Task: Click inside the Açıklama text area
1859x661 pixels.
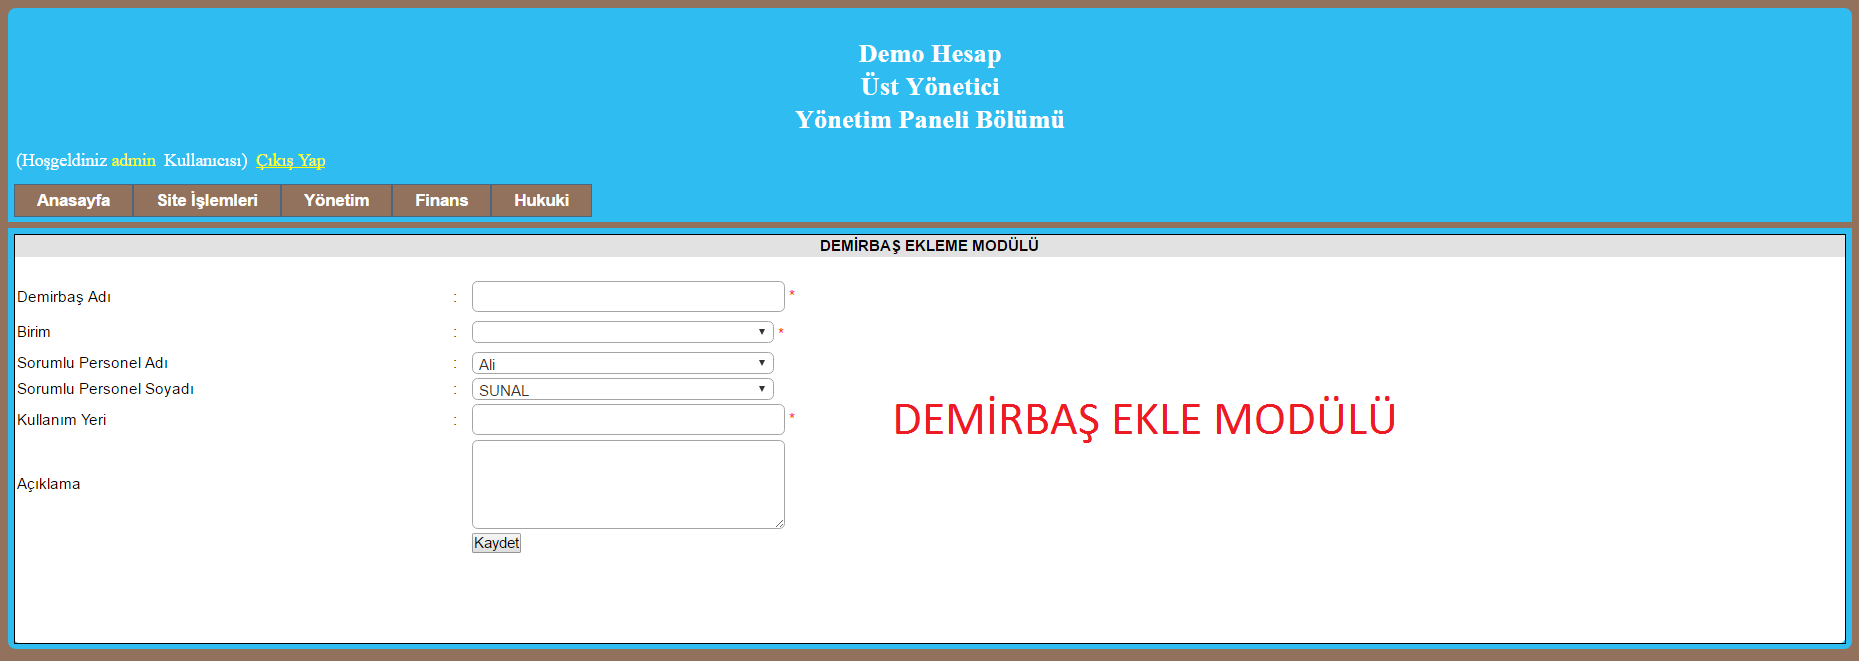Action: coord(628,484)
